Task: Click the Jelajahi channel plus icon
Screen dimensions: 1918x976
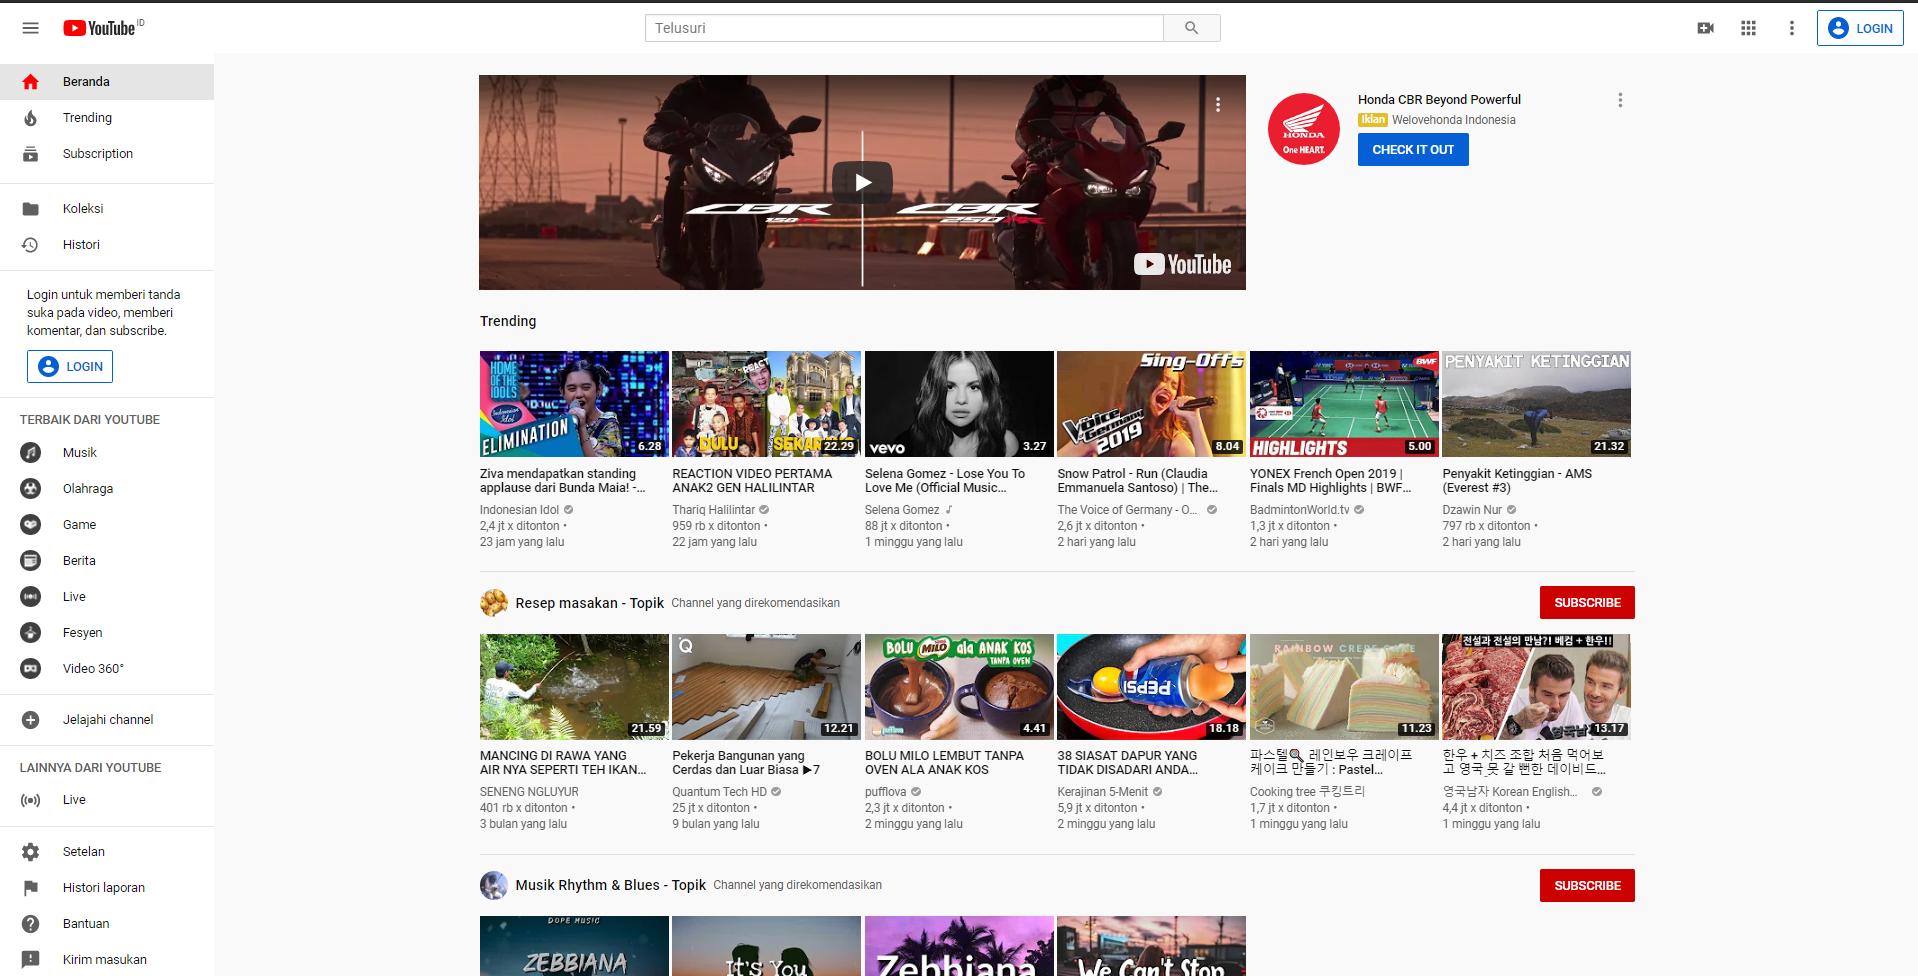Action: click(31, 720)
